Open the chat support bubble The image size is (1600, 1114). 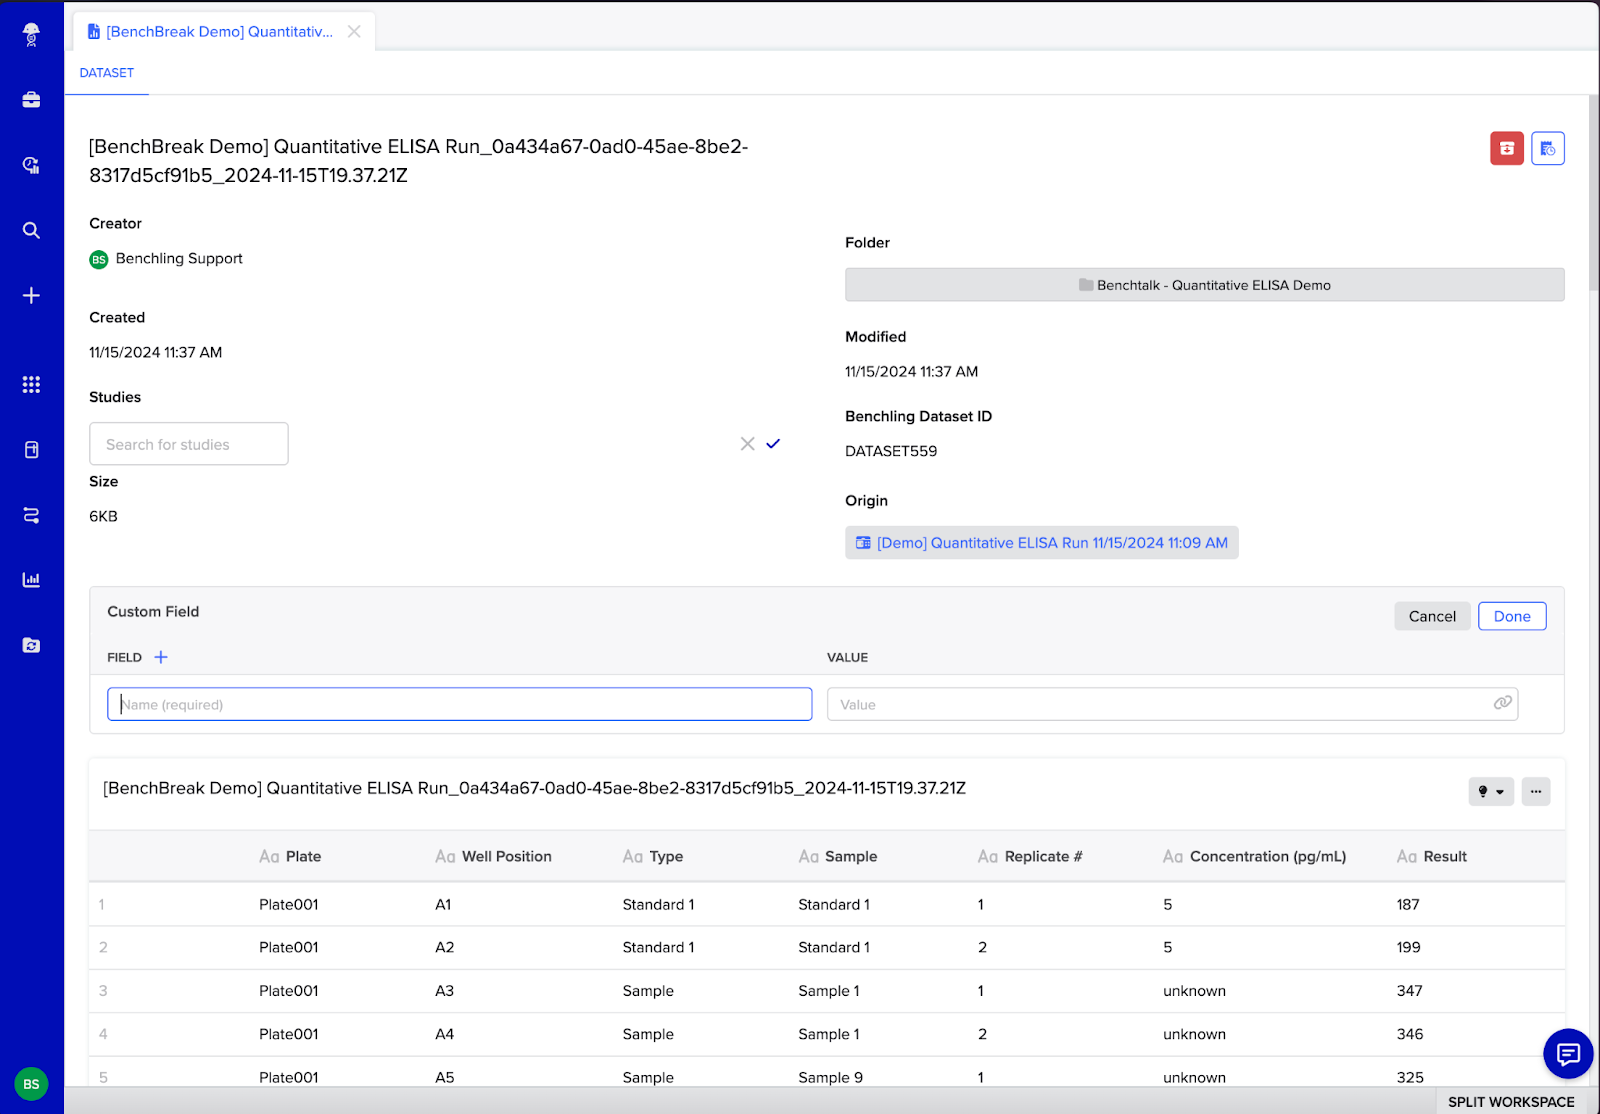coord(1567,1053)
